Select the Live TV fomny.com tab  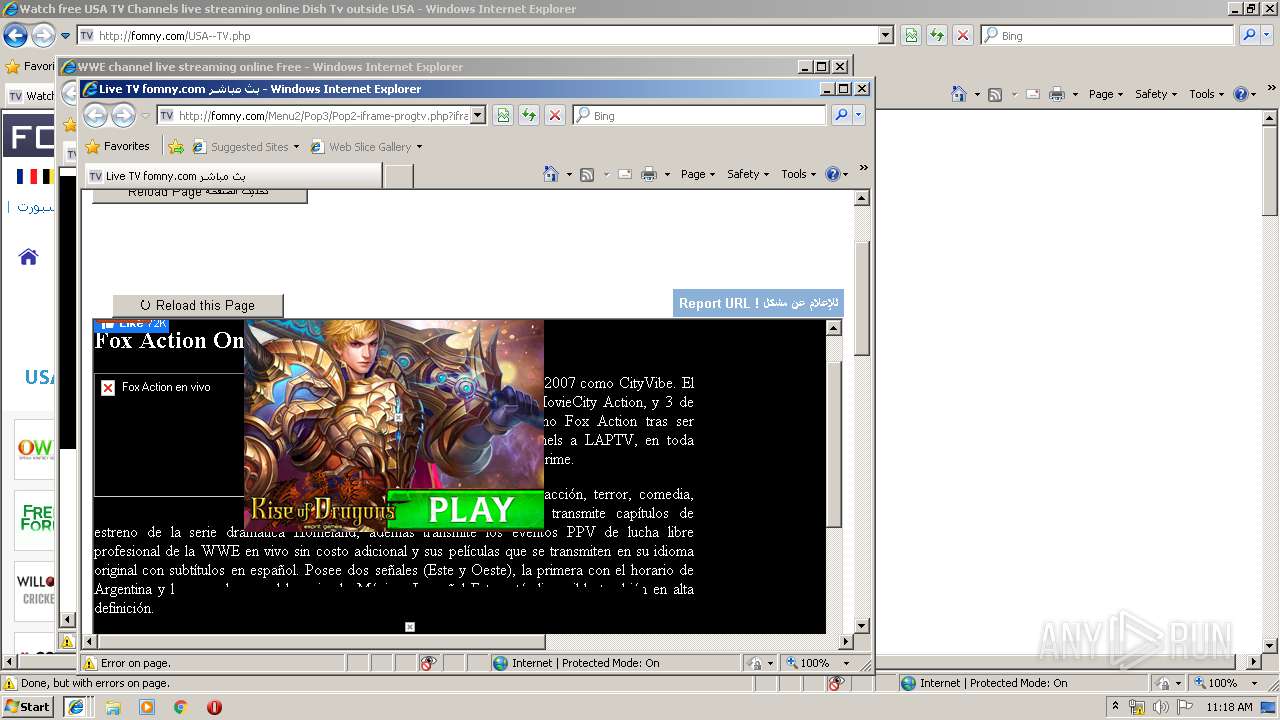coord(233,176)
